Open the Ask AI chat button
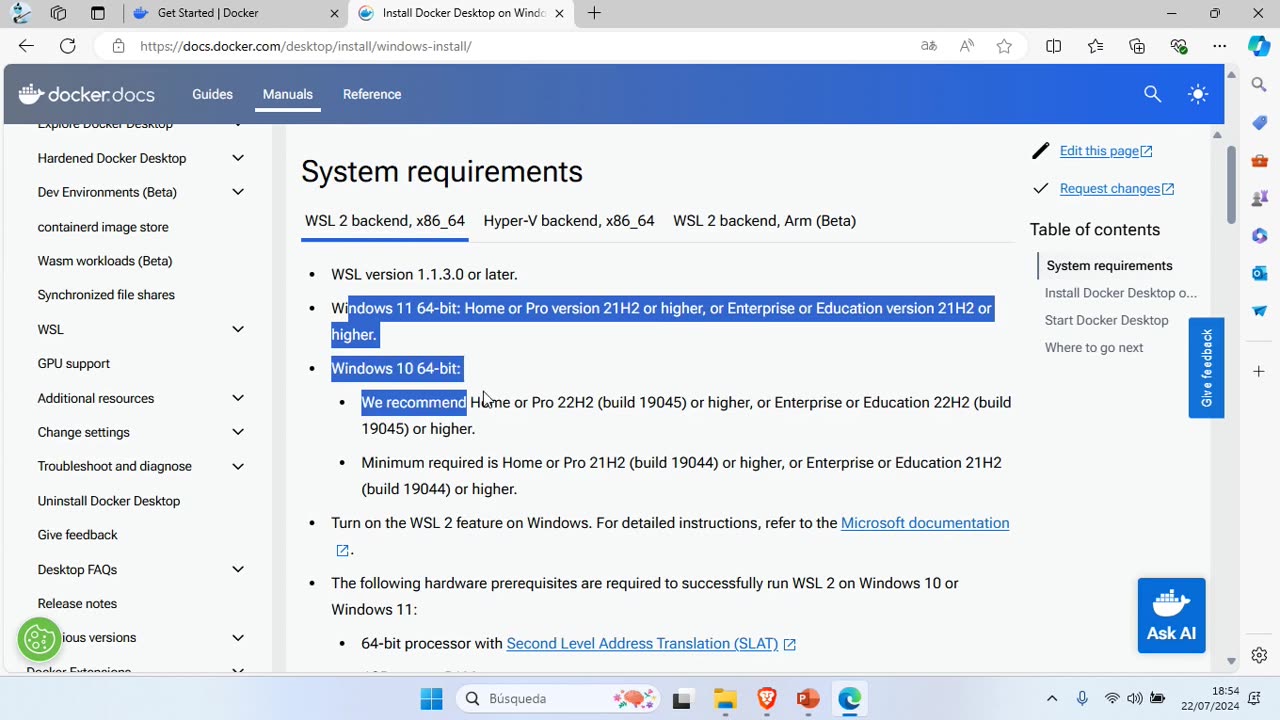 pyautogui.click(x=1171, y=615)
